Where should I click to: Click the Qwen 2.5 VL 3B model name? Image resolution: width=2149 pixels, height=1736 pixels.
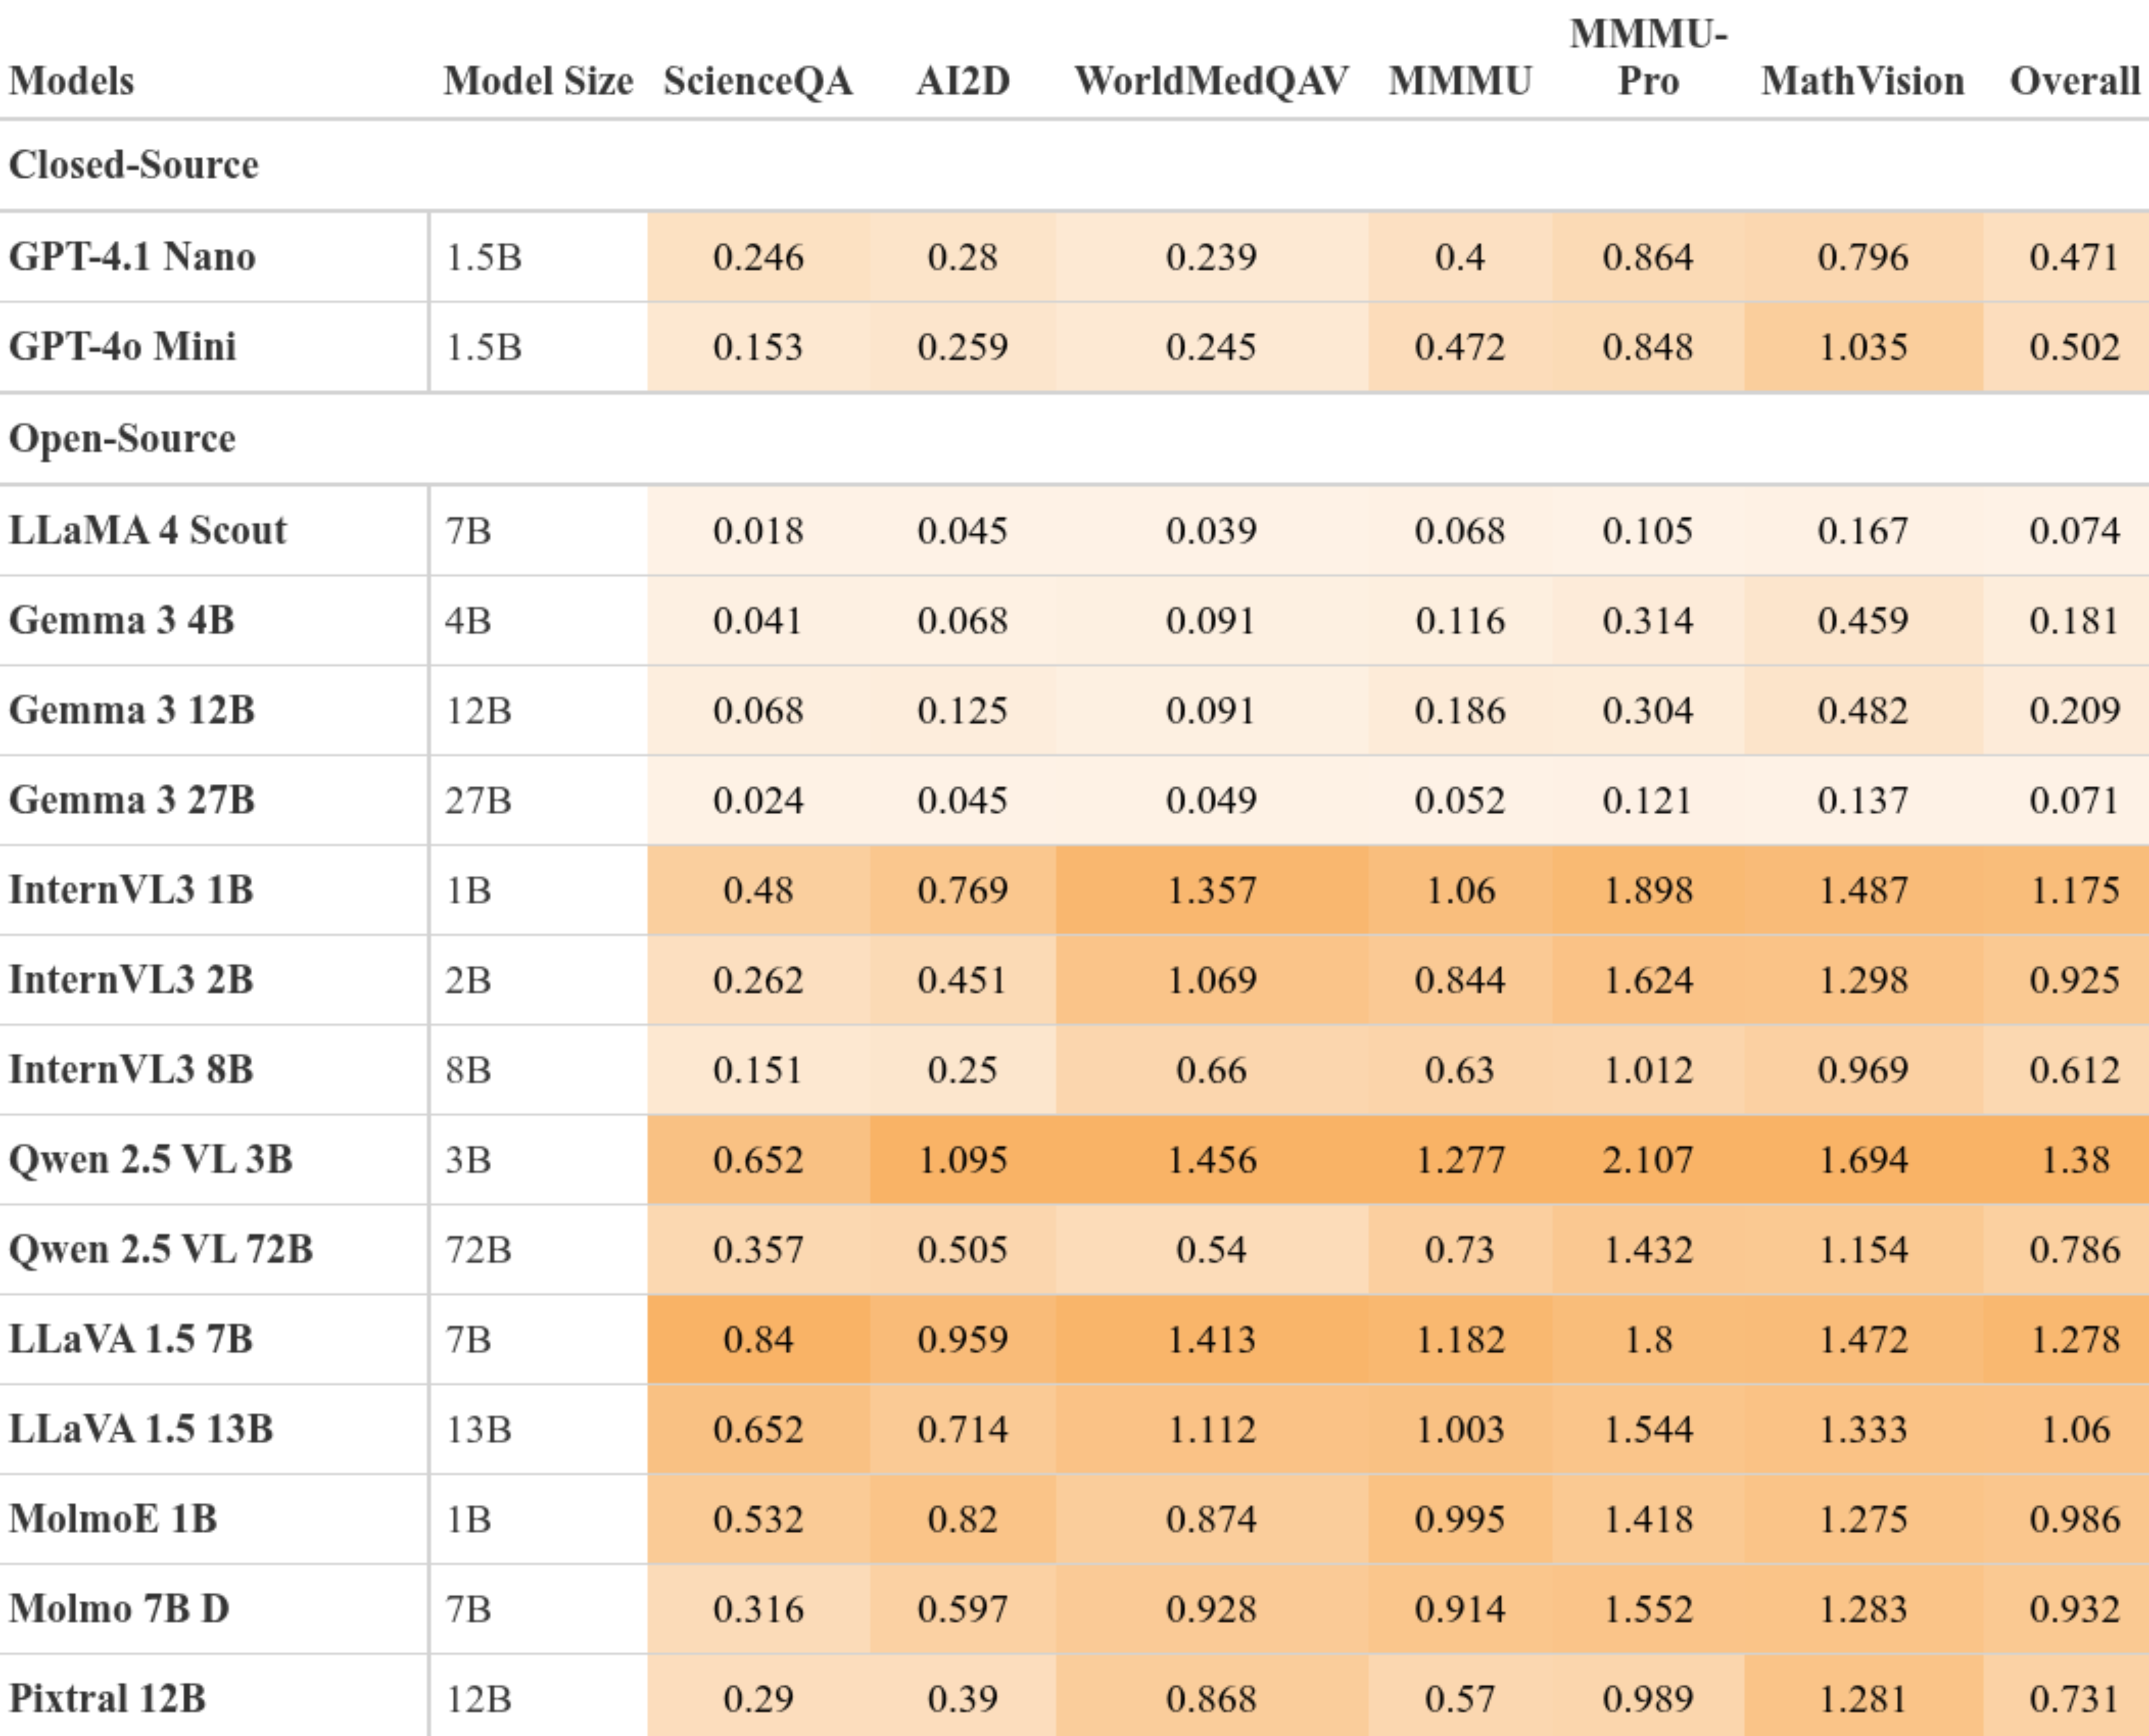[150, 1159]
